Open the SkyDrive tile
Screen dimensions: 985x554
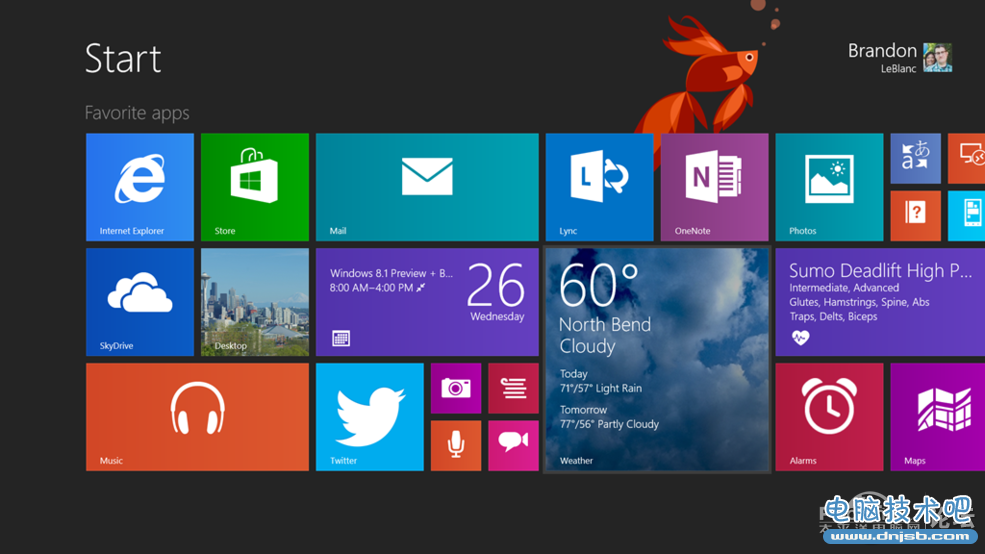[140, 302]
